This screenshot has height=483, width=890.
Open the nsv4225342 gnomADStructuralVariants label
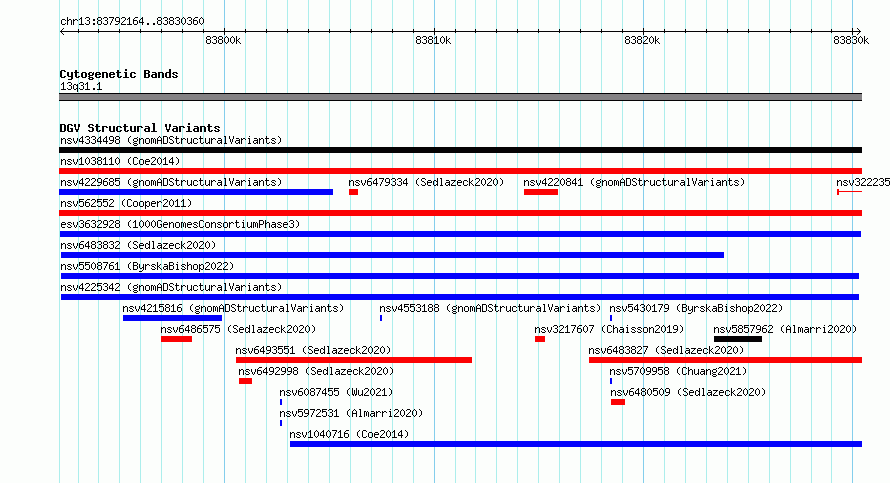pos(171,287)
